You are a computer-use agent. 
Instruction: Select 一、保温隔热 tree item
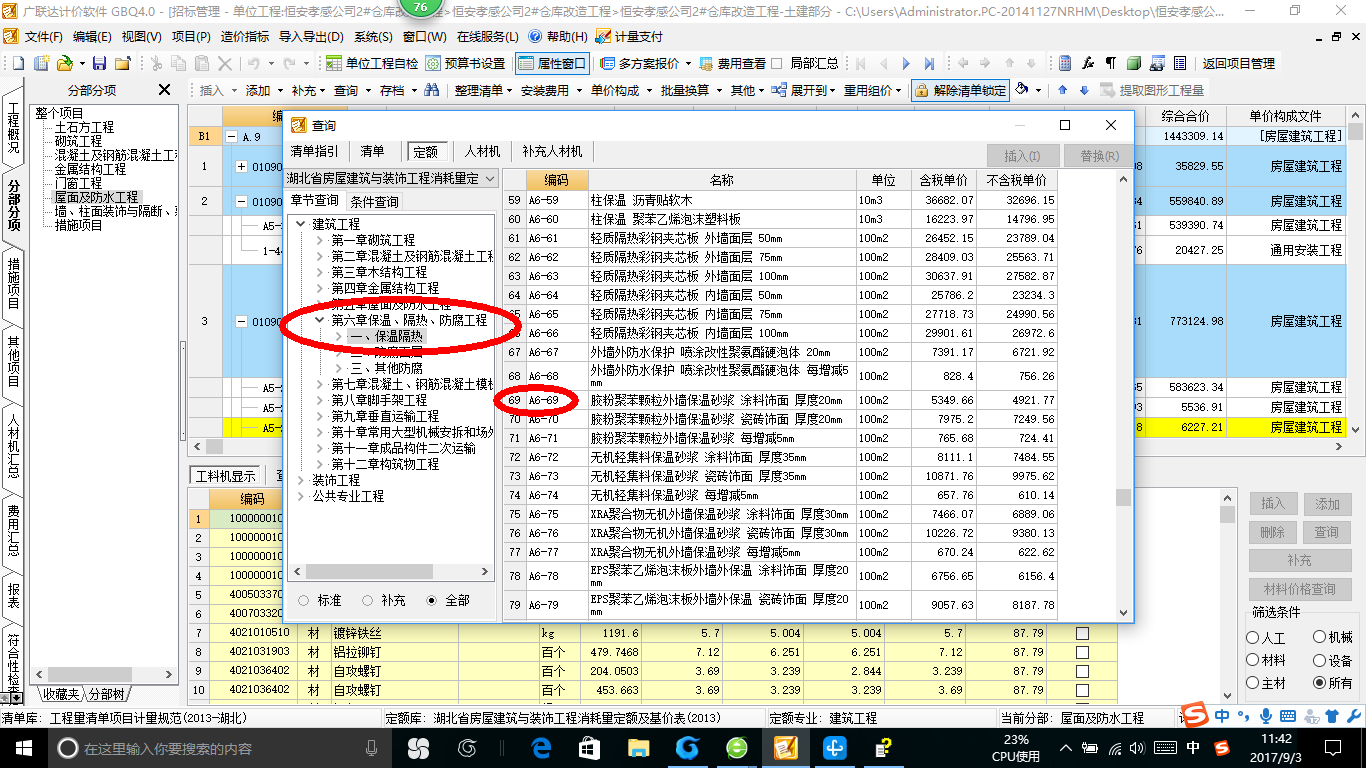pos(387,337)
